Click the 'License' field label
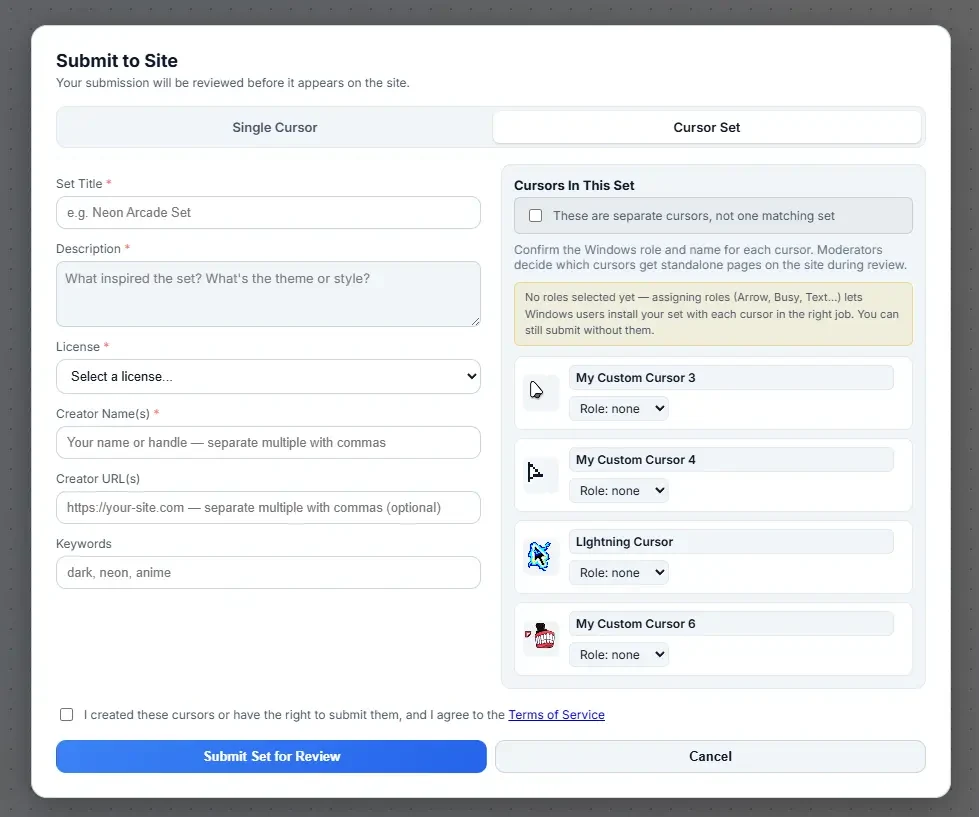This screenshot has height=817, width=979. pyautogui.click(x=78, y=346)
